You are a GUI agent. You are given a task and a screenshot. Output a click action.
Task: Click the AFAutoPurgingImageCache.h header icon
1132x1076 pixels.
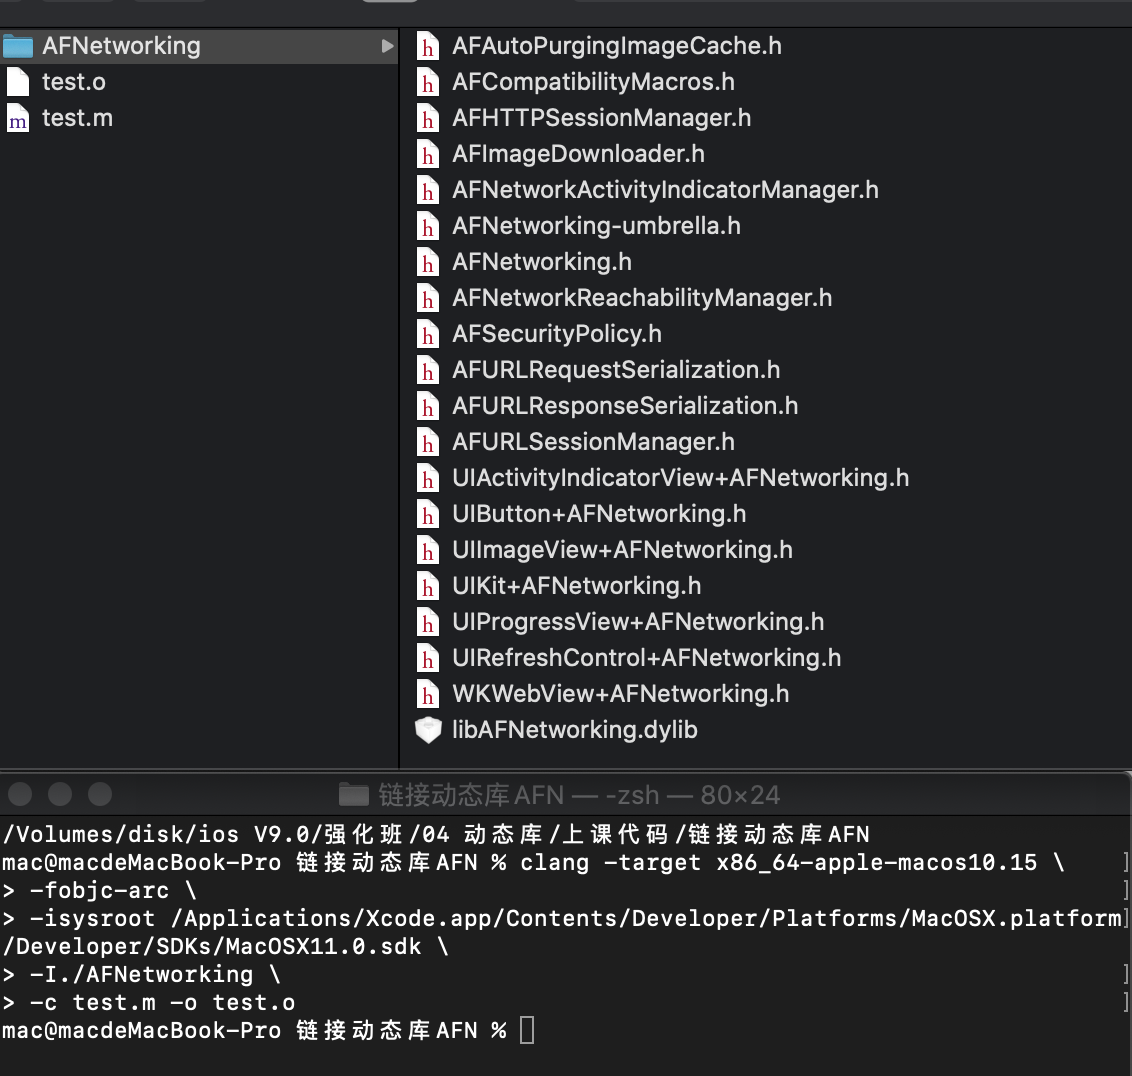[428, 46]
